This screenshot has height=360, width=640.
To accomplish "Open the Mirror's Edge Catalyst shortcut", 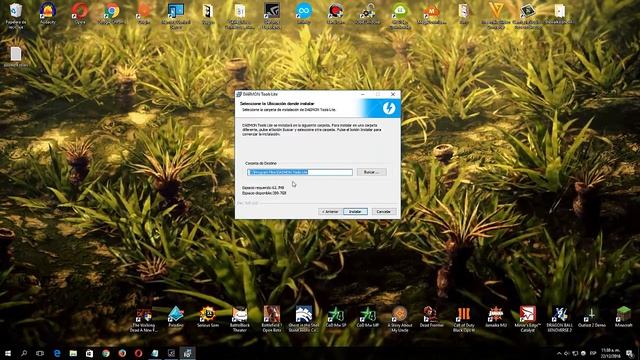I will coord(528,319).
